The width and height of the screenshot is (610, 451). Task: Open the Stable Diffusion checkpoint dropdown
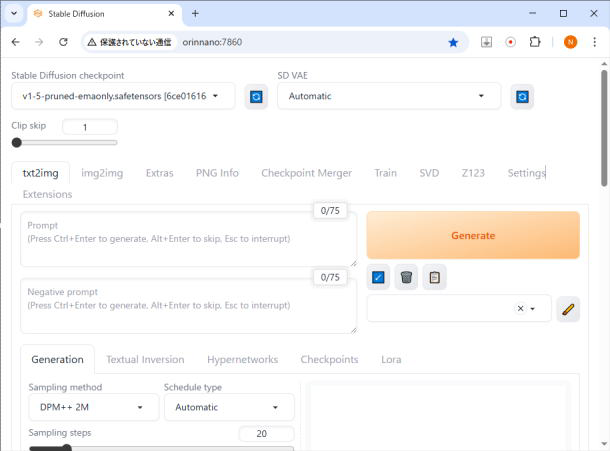click(x=123, y=96)
